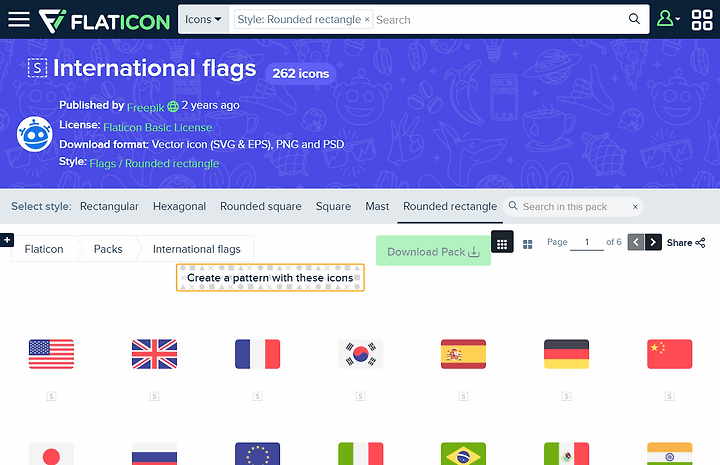The image size is (720, 465).
Task: Open the Freepik publisher link
Action: pyautogui.click(x=145, y=107)
